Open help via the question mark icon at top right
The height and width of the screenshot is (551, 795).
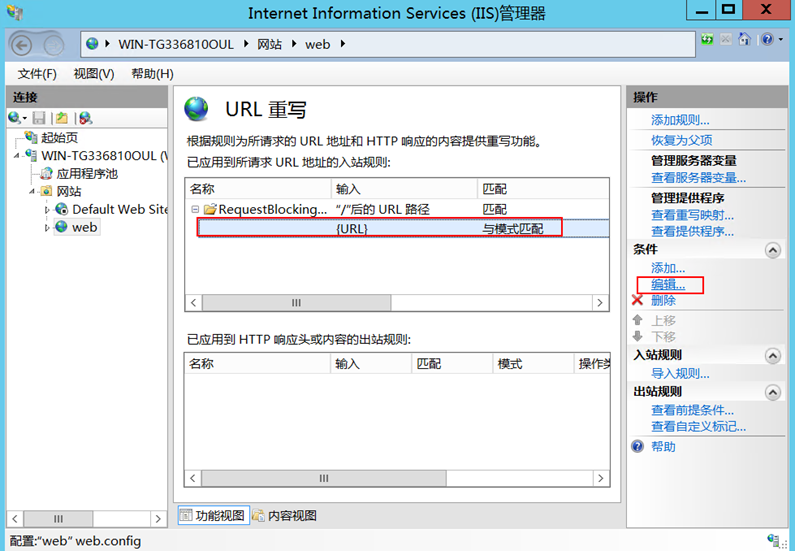coord(767,40)
